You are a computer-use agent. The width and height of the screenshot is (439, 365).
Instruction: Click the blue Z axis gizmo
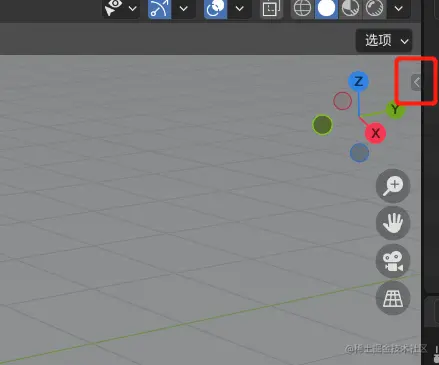[358, 81]
